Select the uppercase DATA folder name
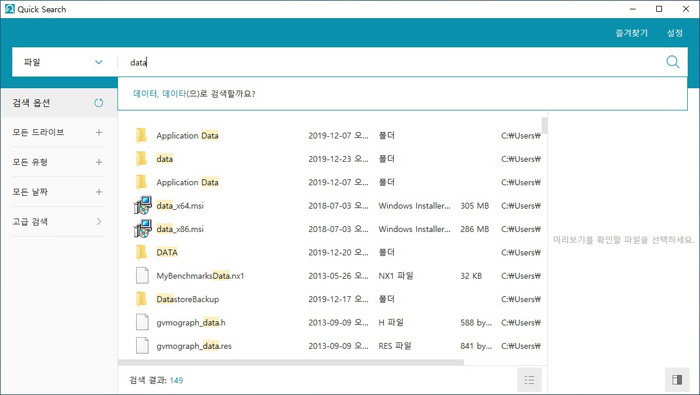Screen dimensions: 700x395 pyautogui.click(x=167, y=252)
